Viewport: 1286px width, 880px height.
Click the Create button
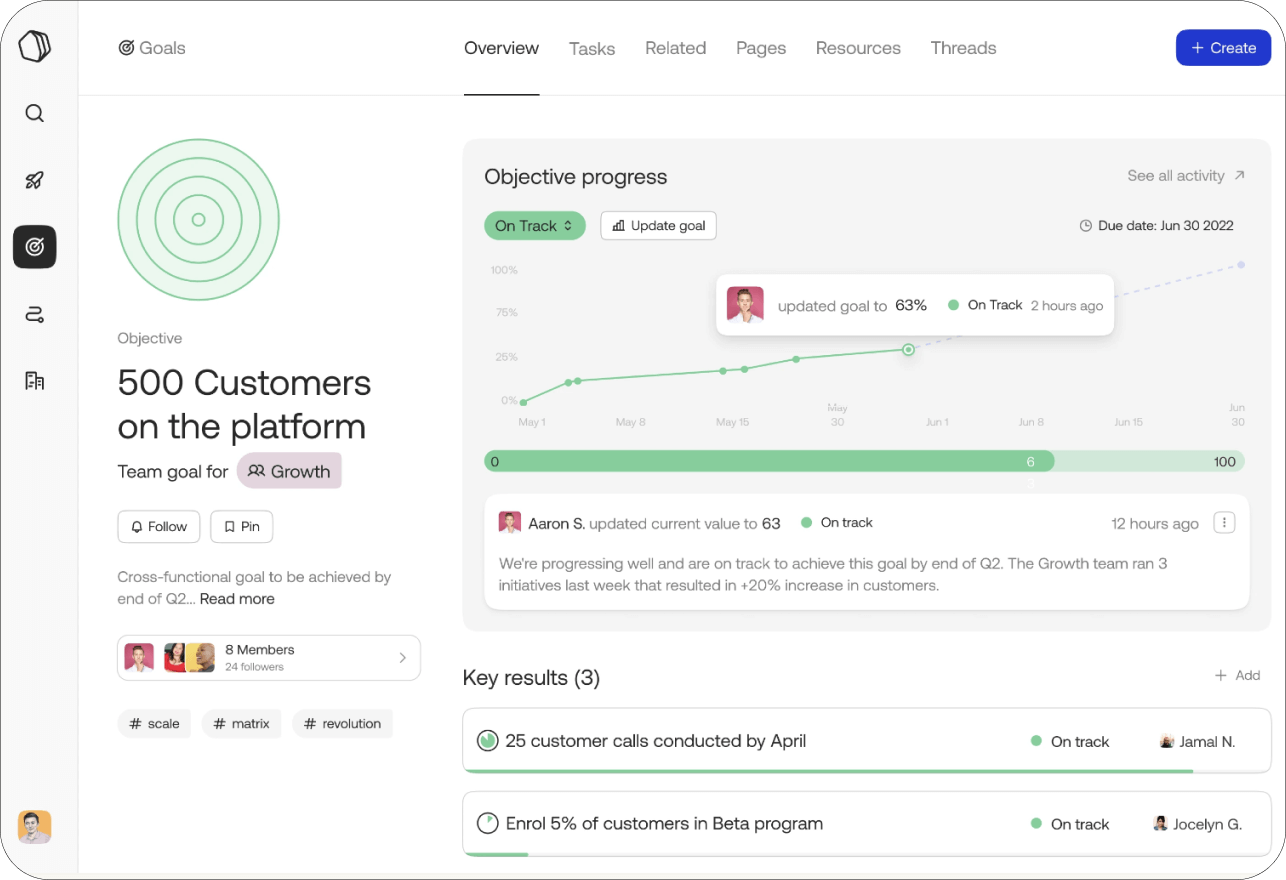pos(1223,48)
